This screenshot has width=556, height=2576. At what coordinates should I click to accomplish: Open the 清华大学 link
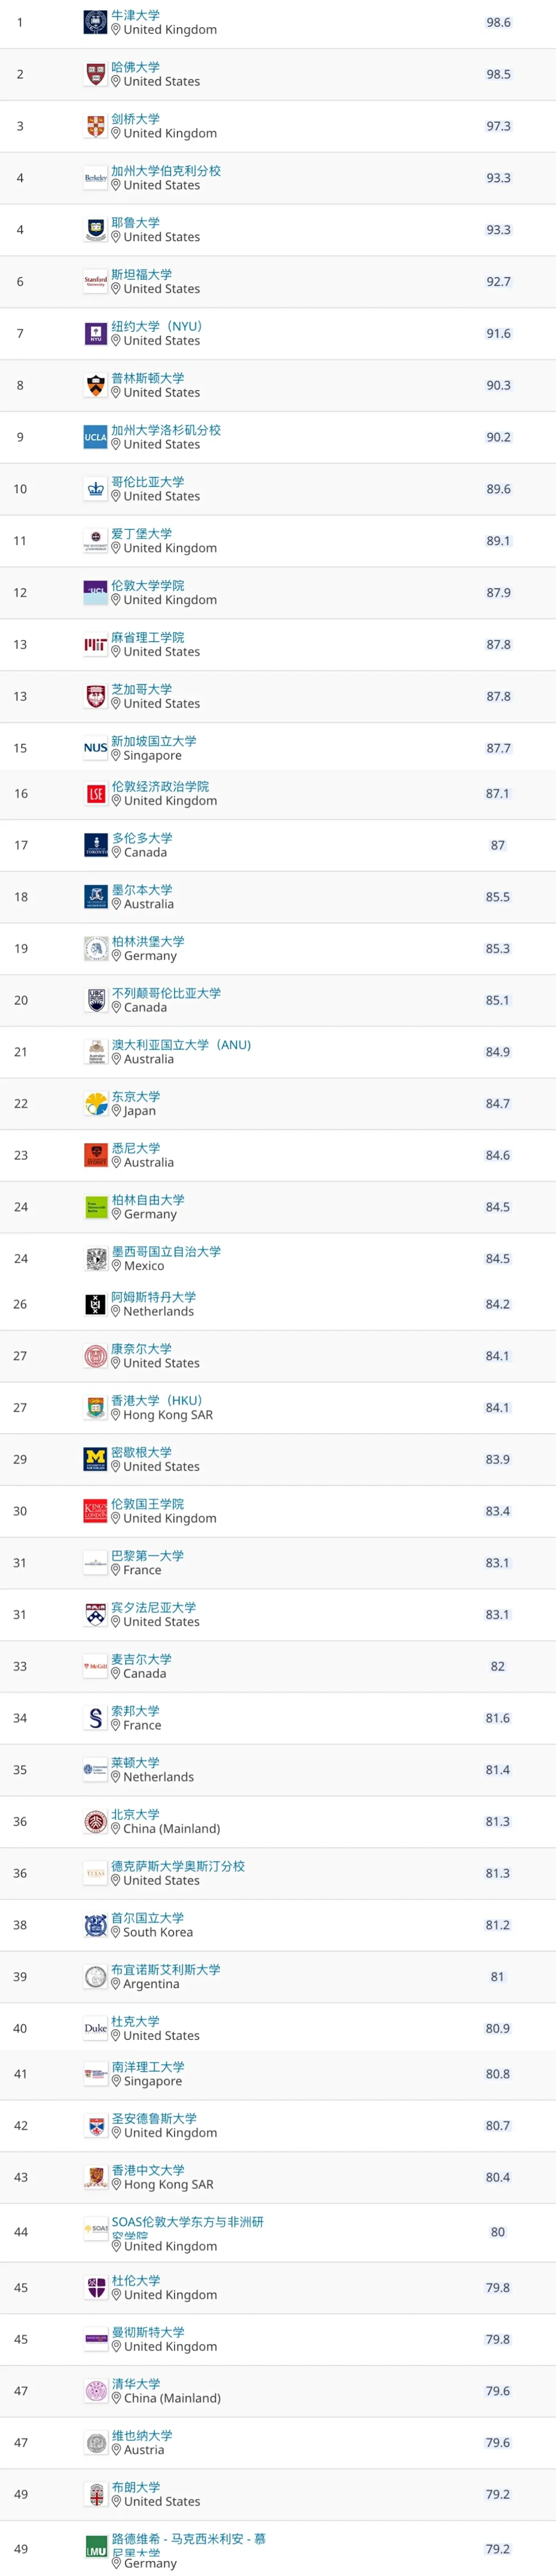135,2383
